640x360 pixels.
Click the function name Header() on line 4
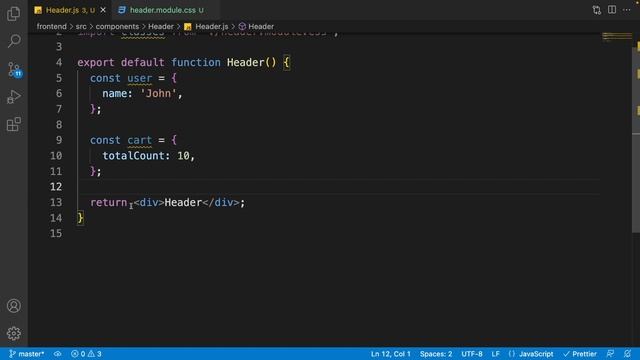coord(251,63)
